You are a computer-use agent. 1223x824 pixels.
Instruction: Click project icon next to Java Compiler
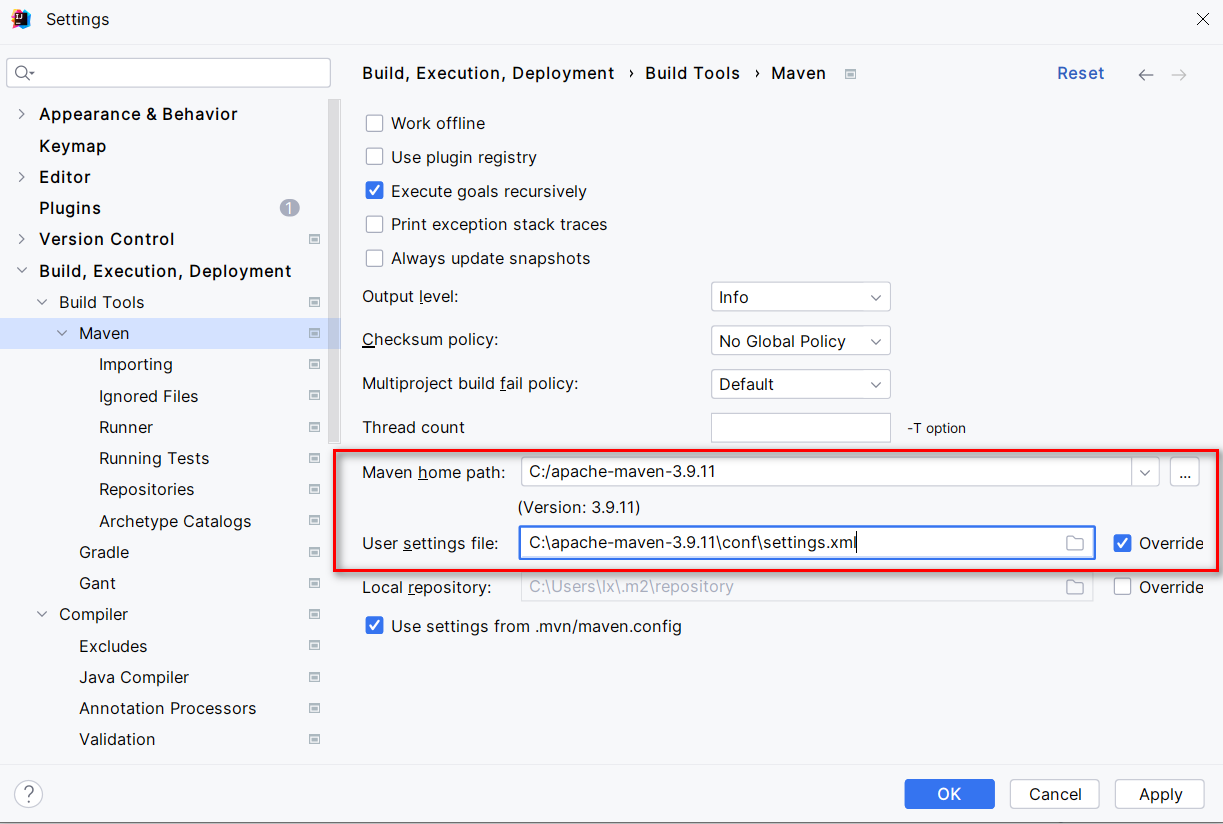point(315,677)
